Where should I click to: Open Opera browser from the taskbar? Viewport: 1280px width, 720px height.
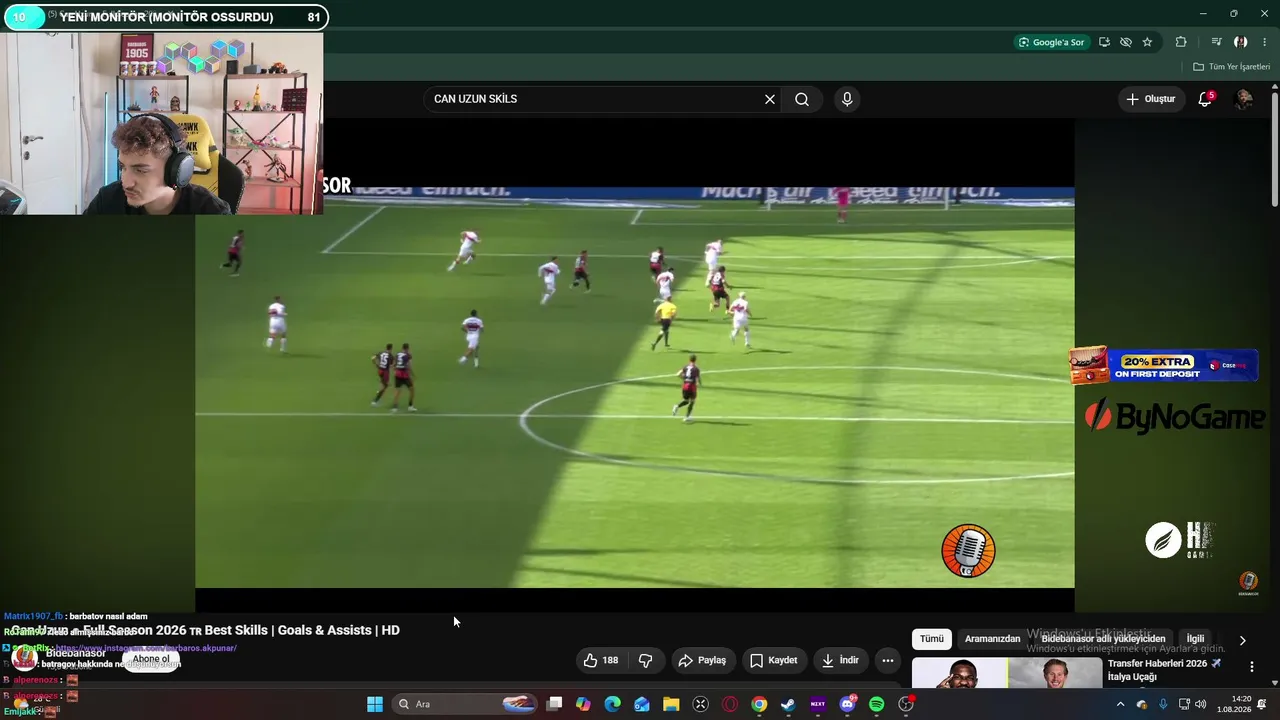pyautogui.click(x=730, y=704)
